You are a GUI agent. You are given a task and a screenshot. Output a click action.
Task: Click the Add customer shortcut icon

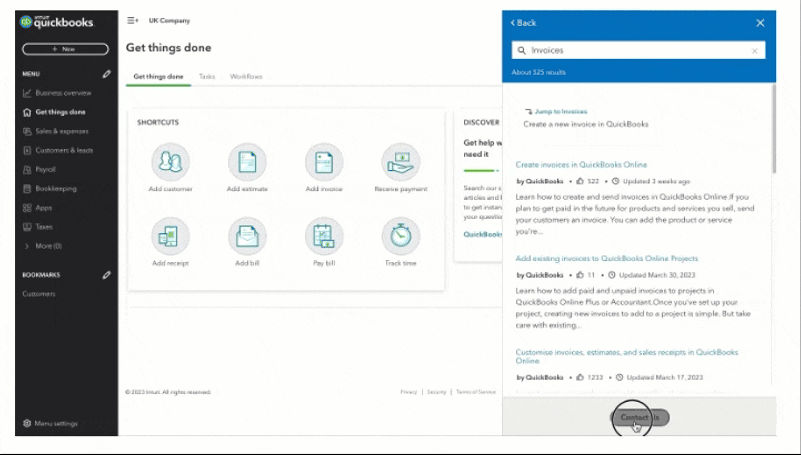pyautogui.click(x=171, y=162)
